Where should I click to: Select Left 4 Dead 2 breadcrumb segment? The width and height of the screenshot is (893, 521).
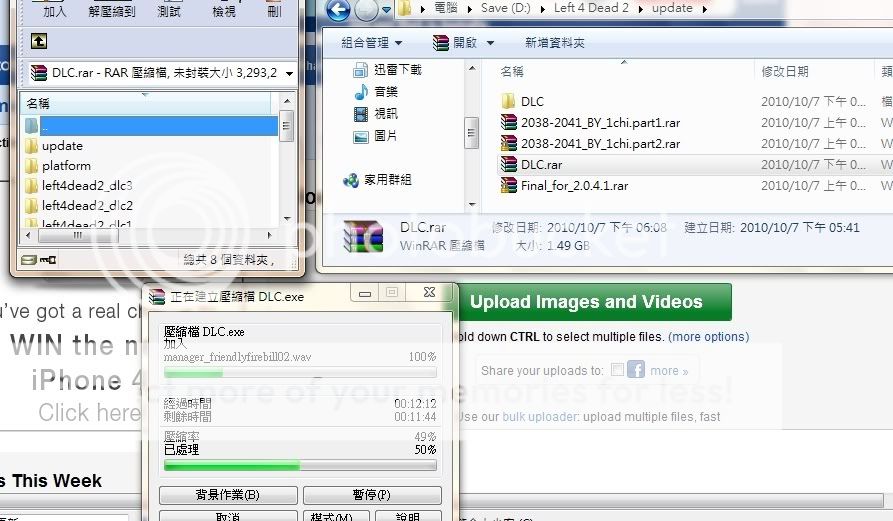coord(590,8)
